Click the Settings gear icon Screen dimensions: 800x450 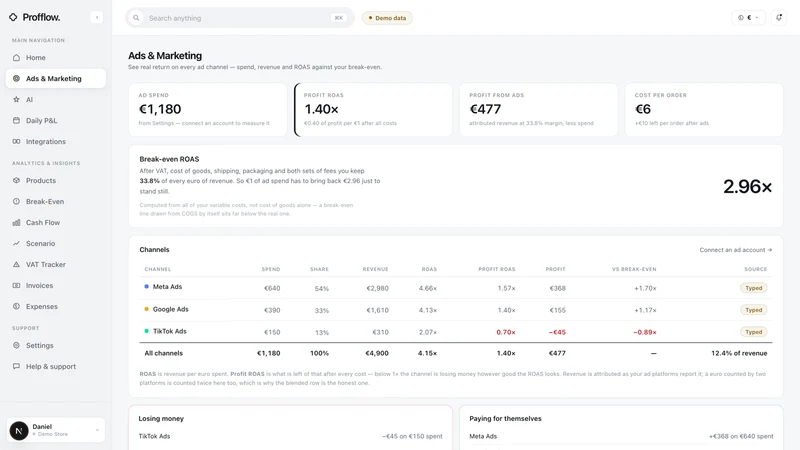point(16,345)
